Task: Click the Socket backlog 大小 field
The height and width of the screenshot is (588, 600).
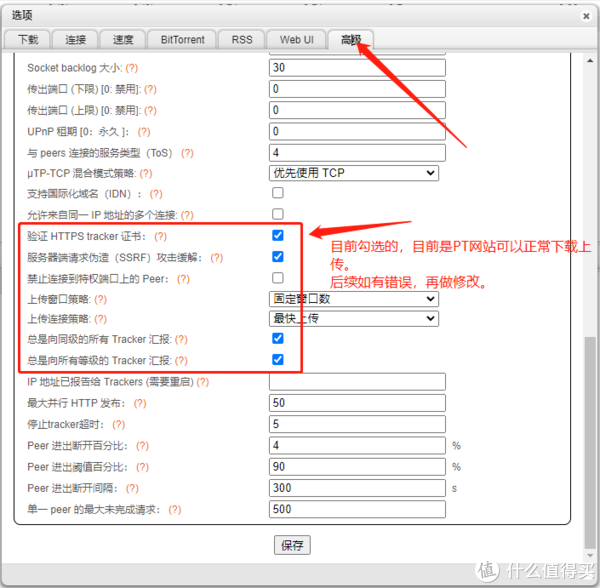Action: tap(357, 68)
